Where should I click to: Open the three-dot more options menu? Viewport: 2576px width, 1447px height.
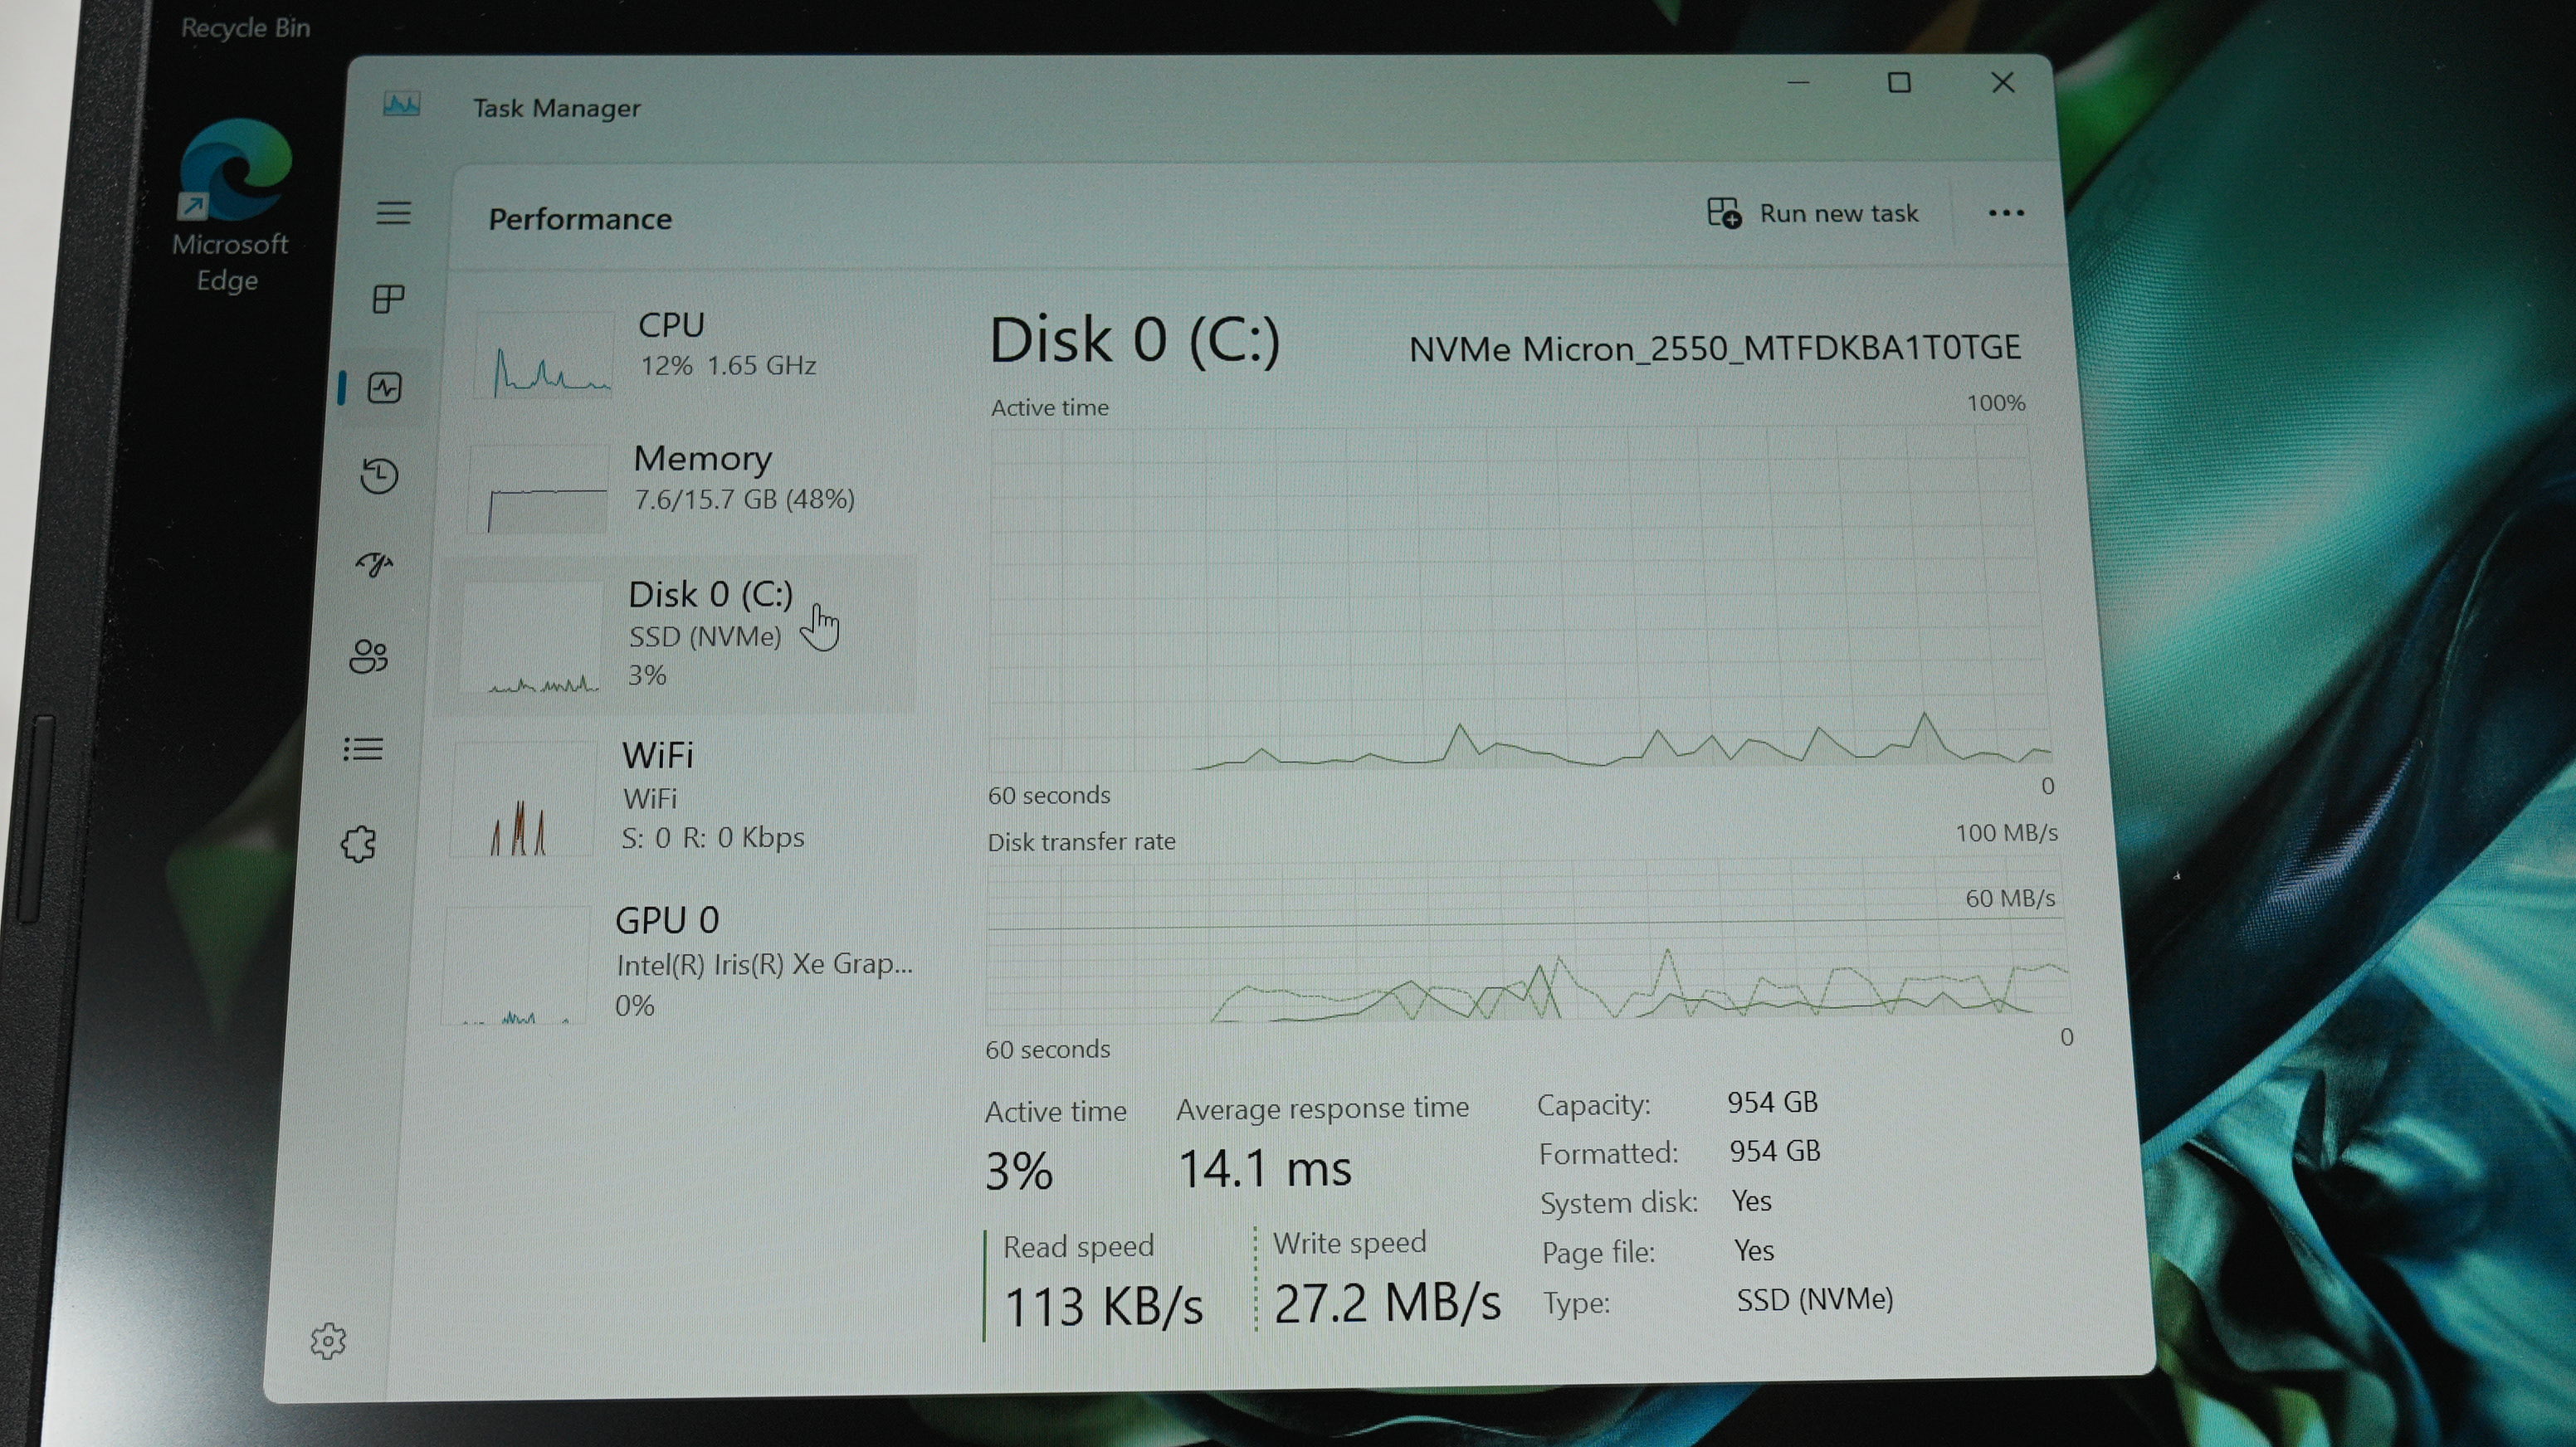coord(2005,213)
